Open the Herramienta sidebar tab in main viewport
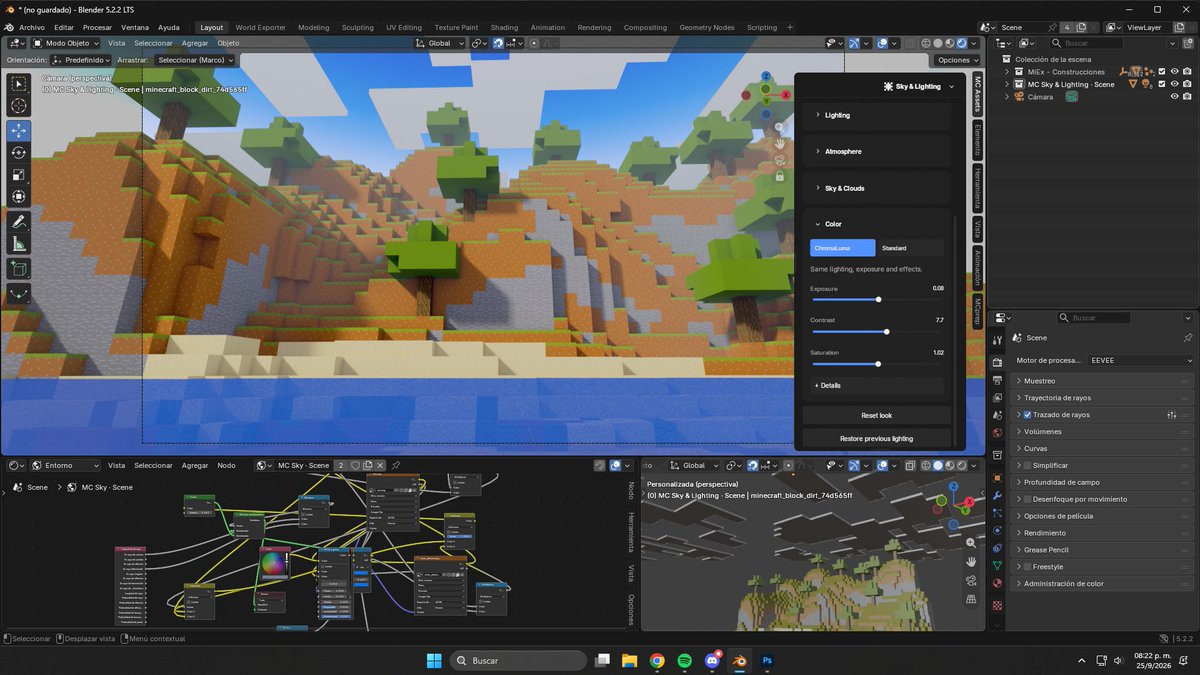 click(x=978, y=187)
